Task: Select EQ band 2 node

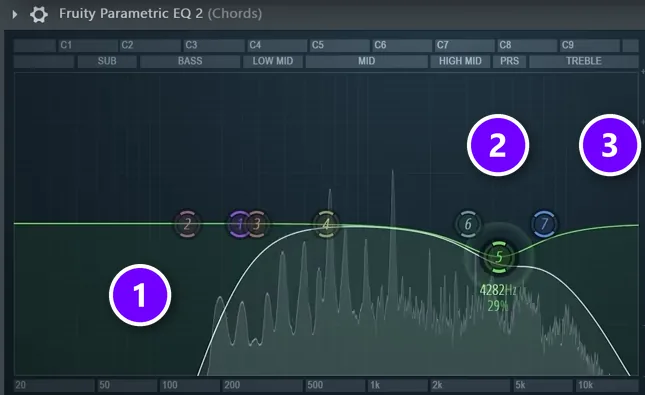Action: click(x=187, y=224)
